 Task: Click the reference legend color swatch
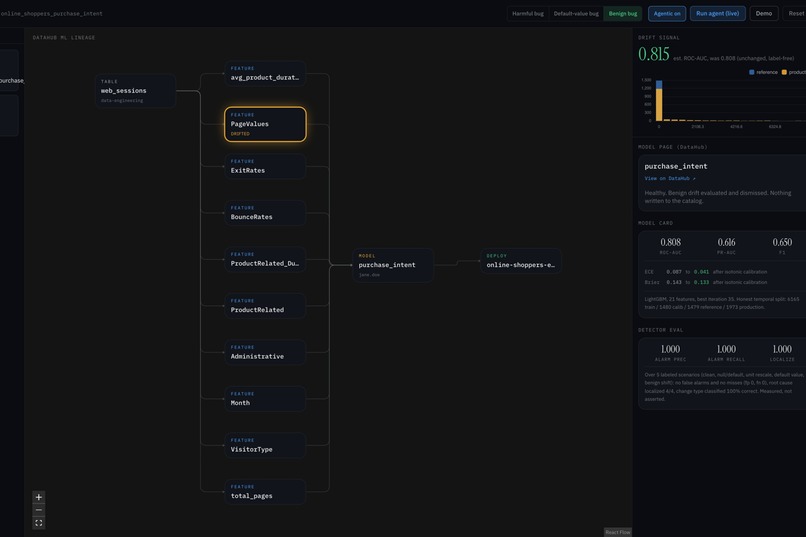752,72
